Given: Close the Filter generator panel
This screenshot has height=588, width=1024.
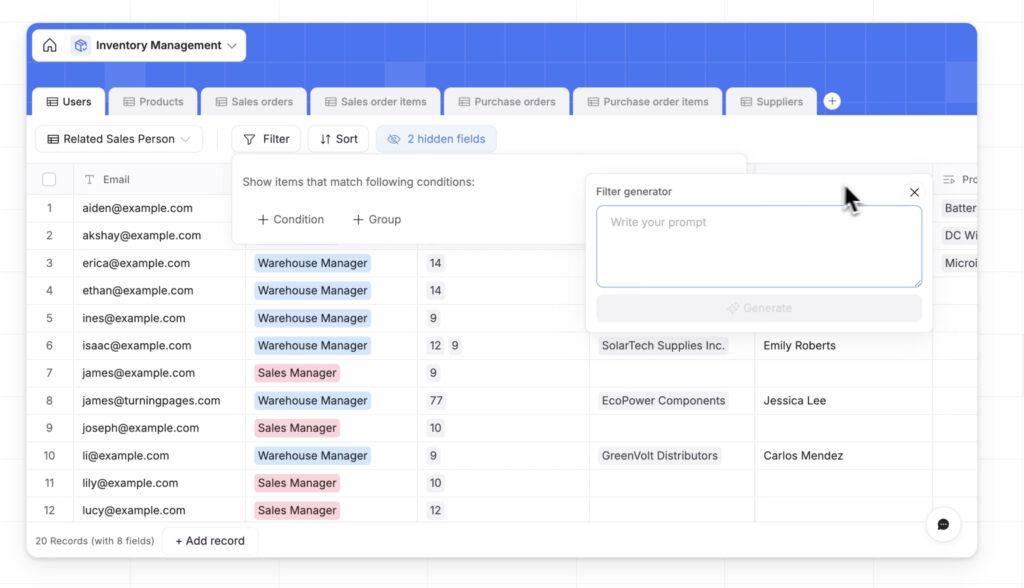Looking at the screenshot, I should (x=914, y=192).
